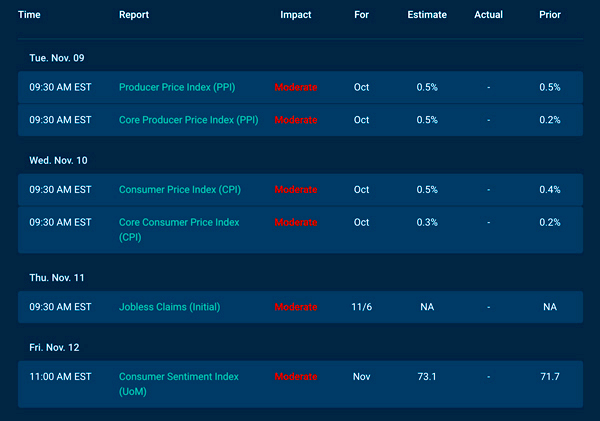
Task: Click the For column header
Action: 361,15
